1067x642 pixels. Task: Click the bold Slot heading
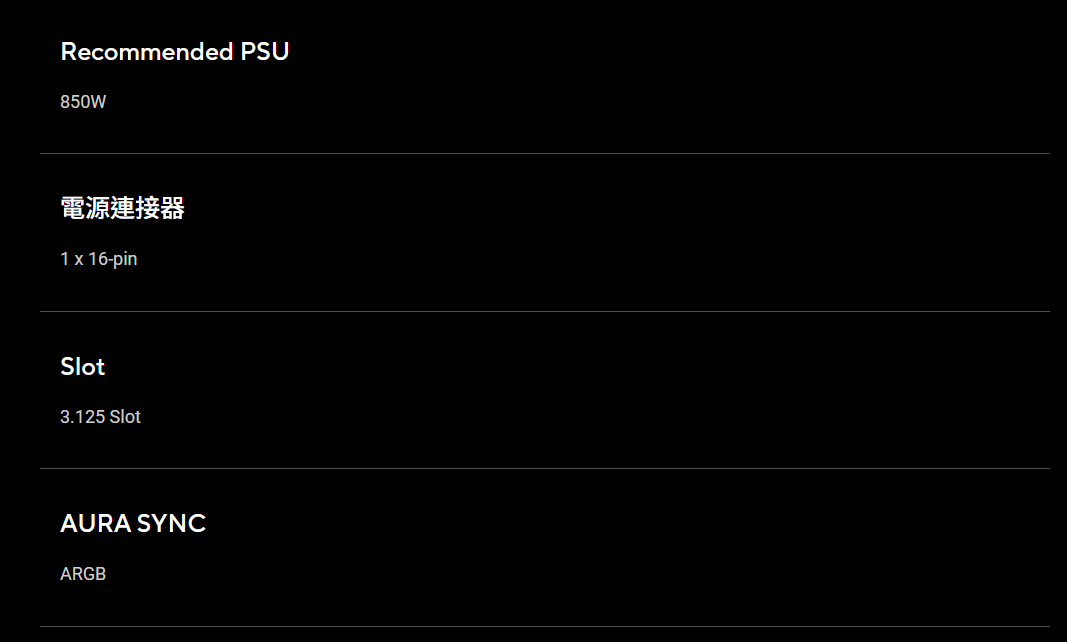pos(82,366)
